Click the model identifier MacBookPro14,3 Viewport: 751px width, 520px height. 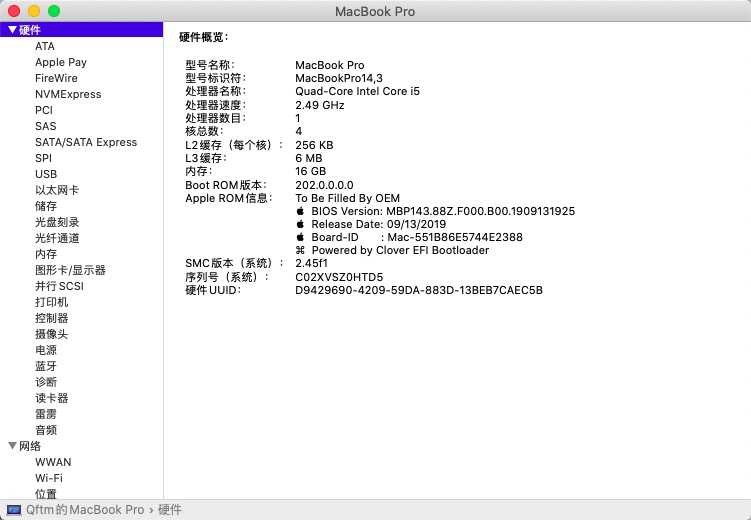pyautogui.click(x=339, y=78)
